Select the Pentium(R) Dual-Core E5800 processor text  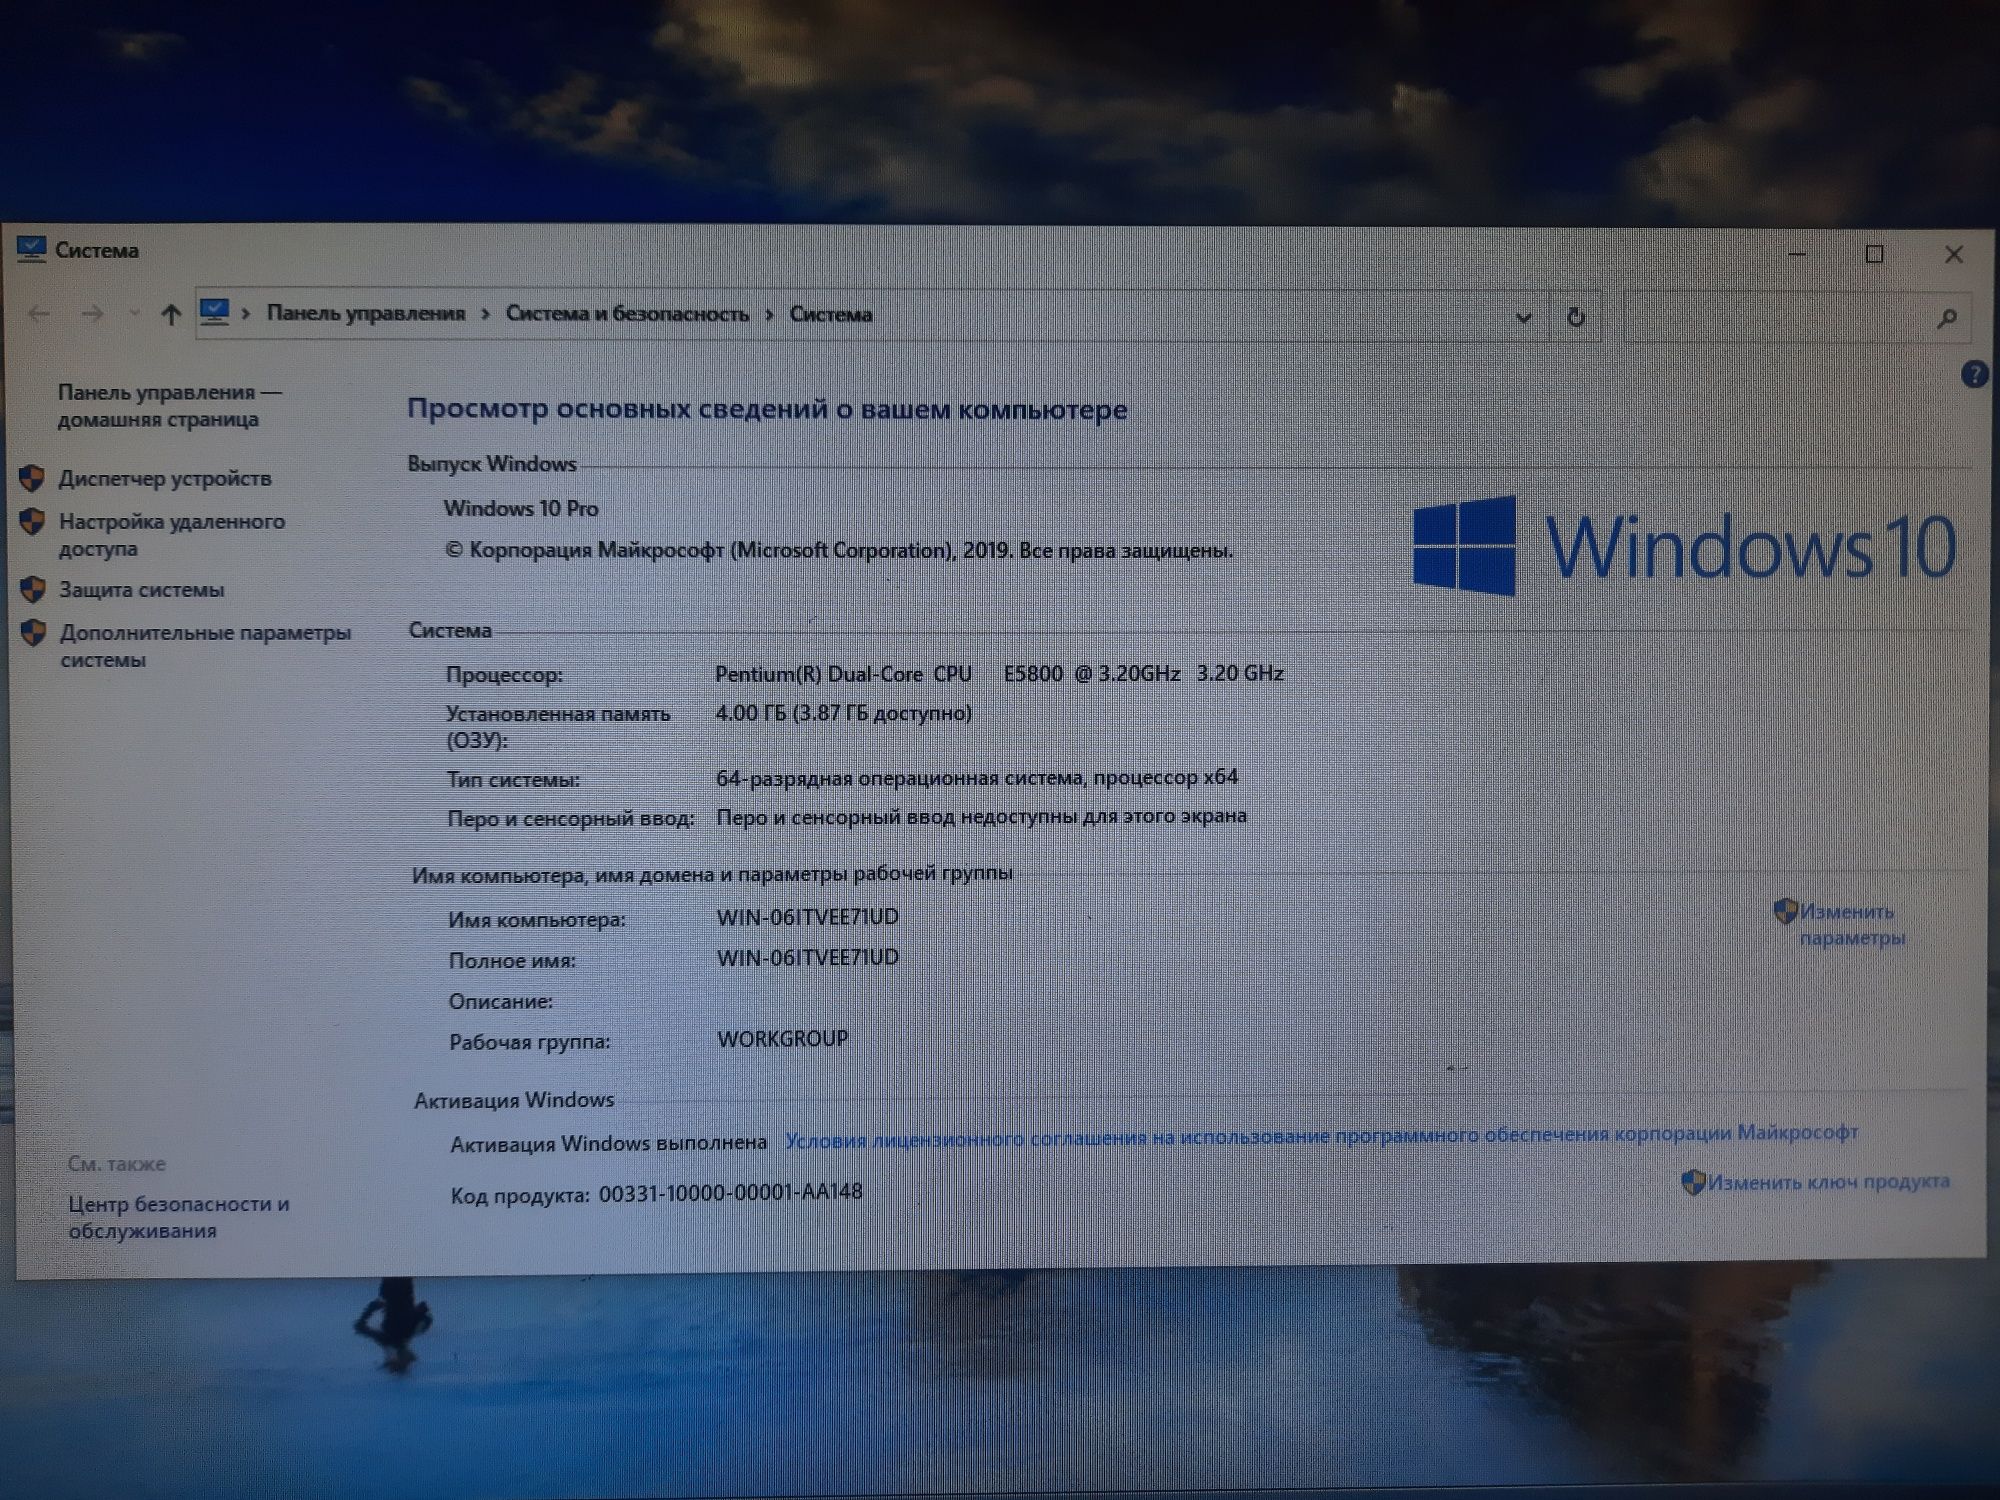click(x=999, y=673)
